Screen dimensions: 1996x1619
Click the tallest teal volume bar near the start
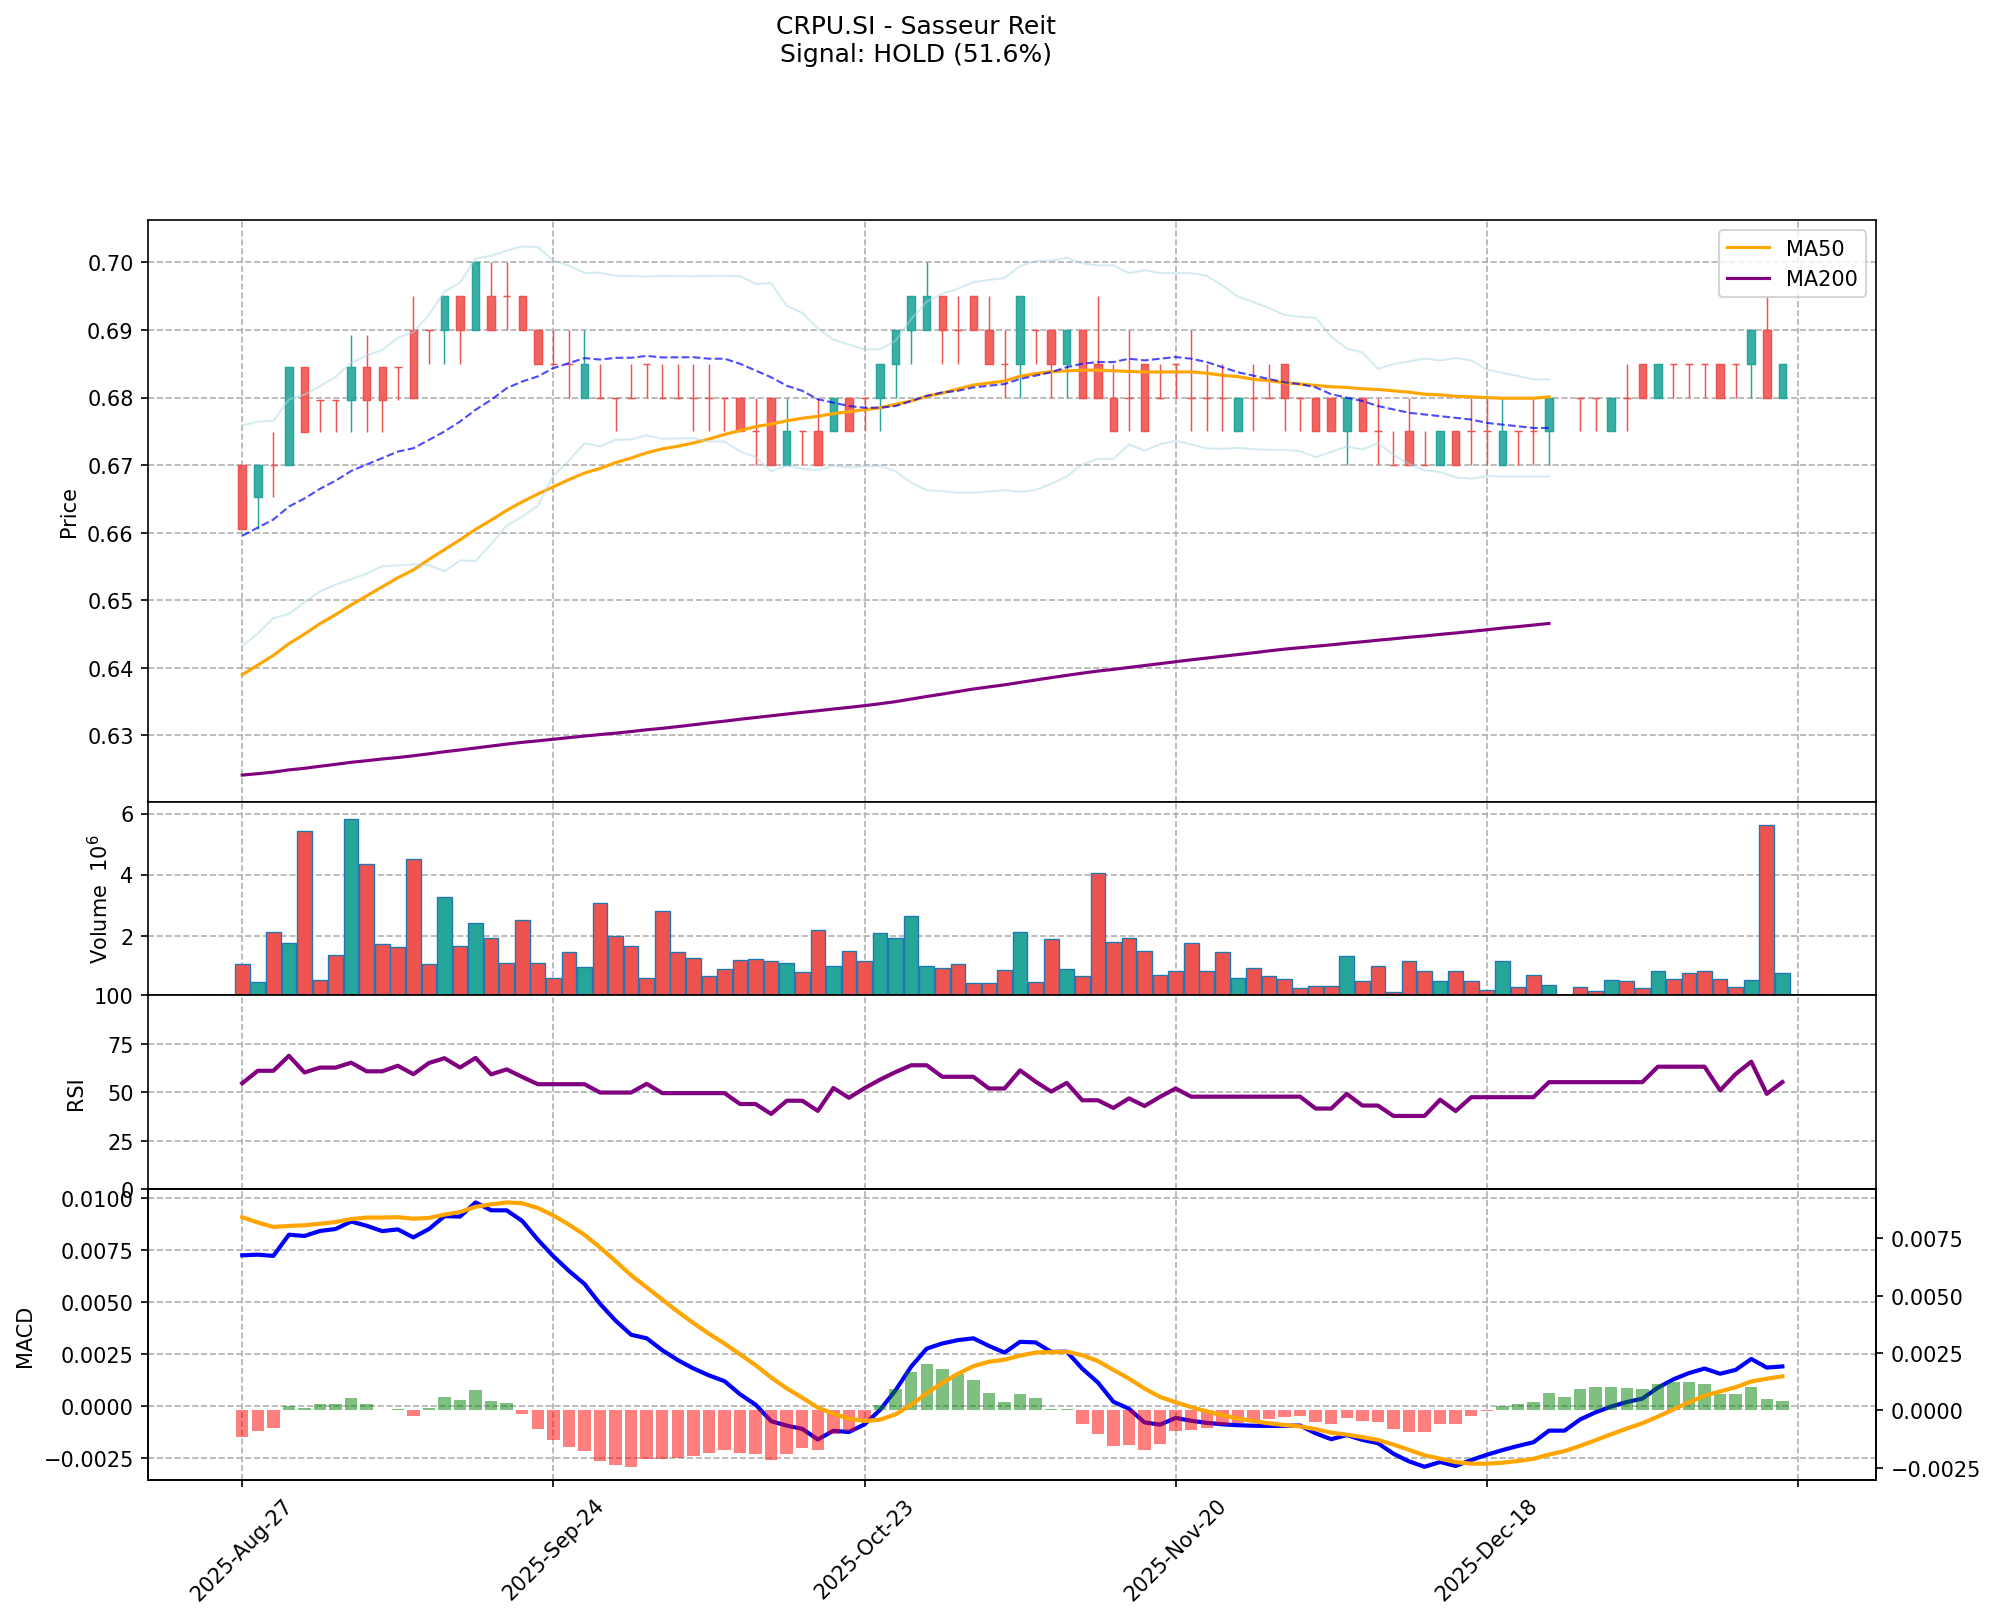[351, 907]
